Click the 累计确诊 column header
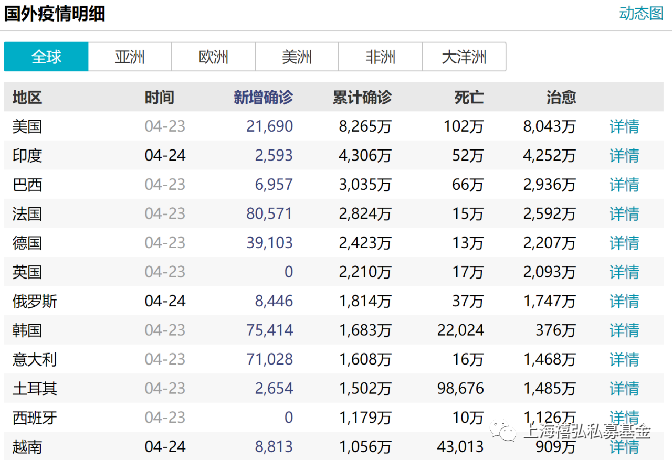The height and width of the screenshot is (461, 672). 362,97
